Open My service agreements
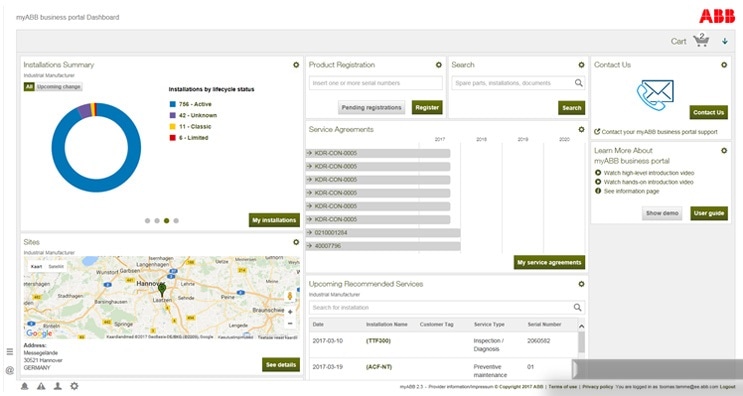 click(549, 262)
